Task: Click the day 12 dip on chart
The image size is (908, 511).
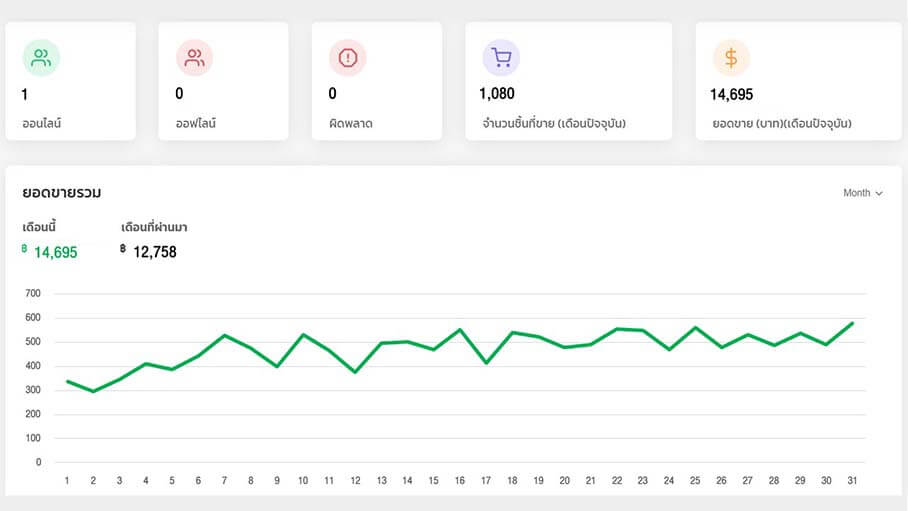Action: tap(355, 372)
